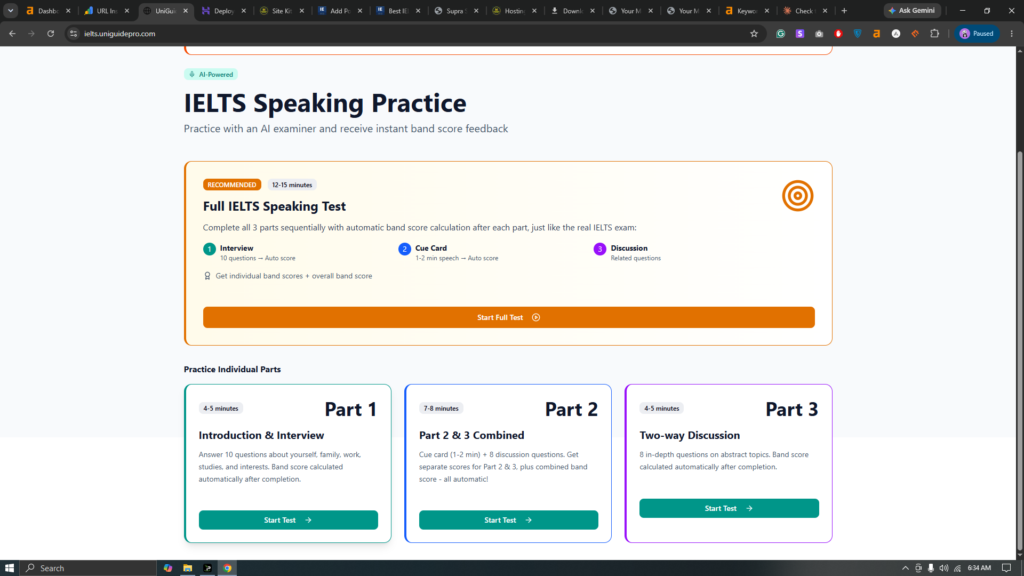Click the orange target icon
Screen dimensions: 1024x576
pos(797,196)
